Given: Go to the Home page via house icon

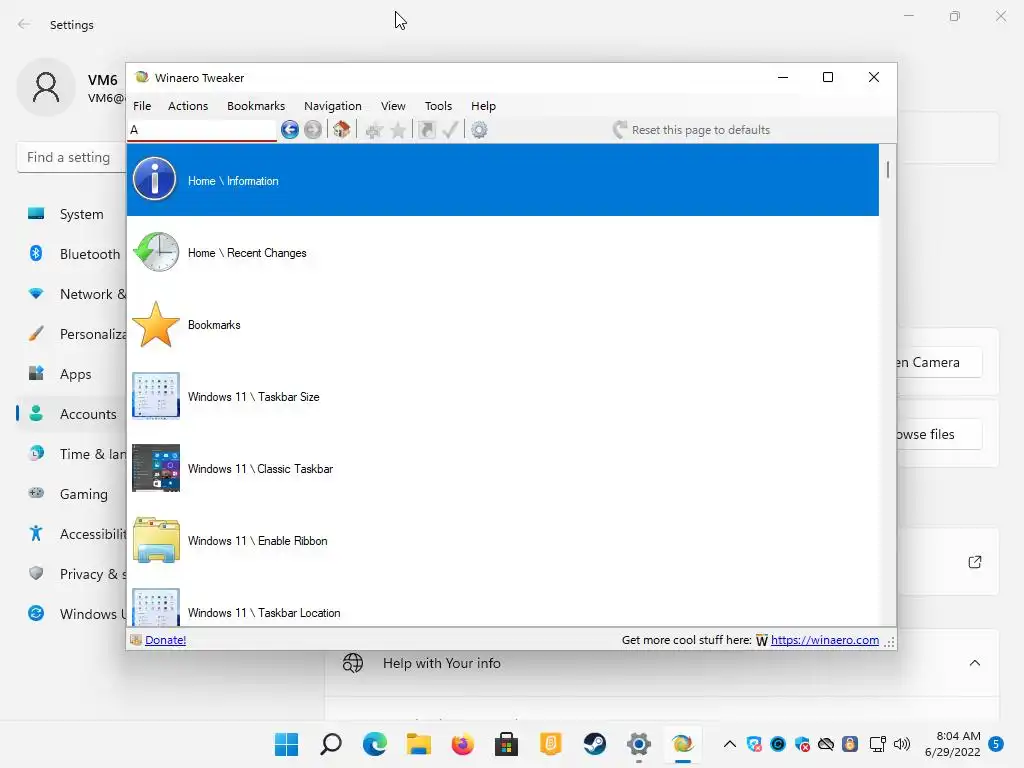Looking at the screenshot, I should tap(341, 130).
